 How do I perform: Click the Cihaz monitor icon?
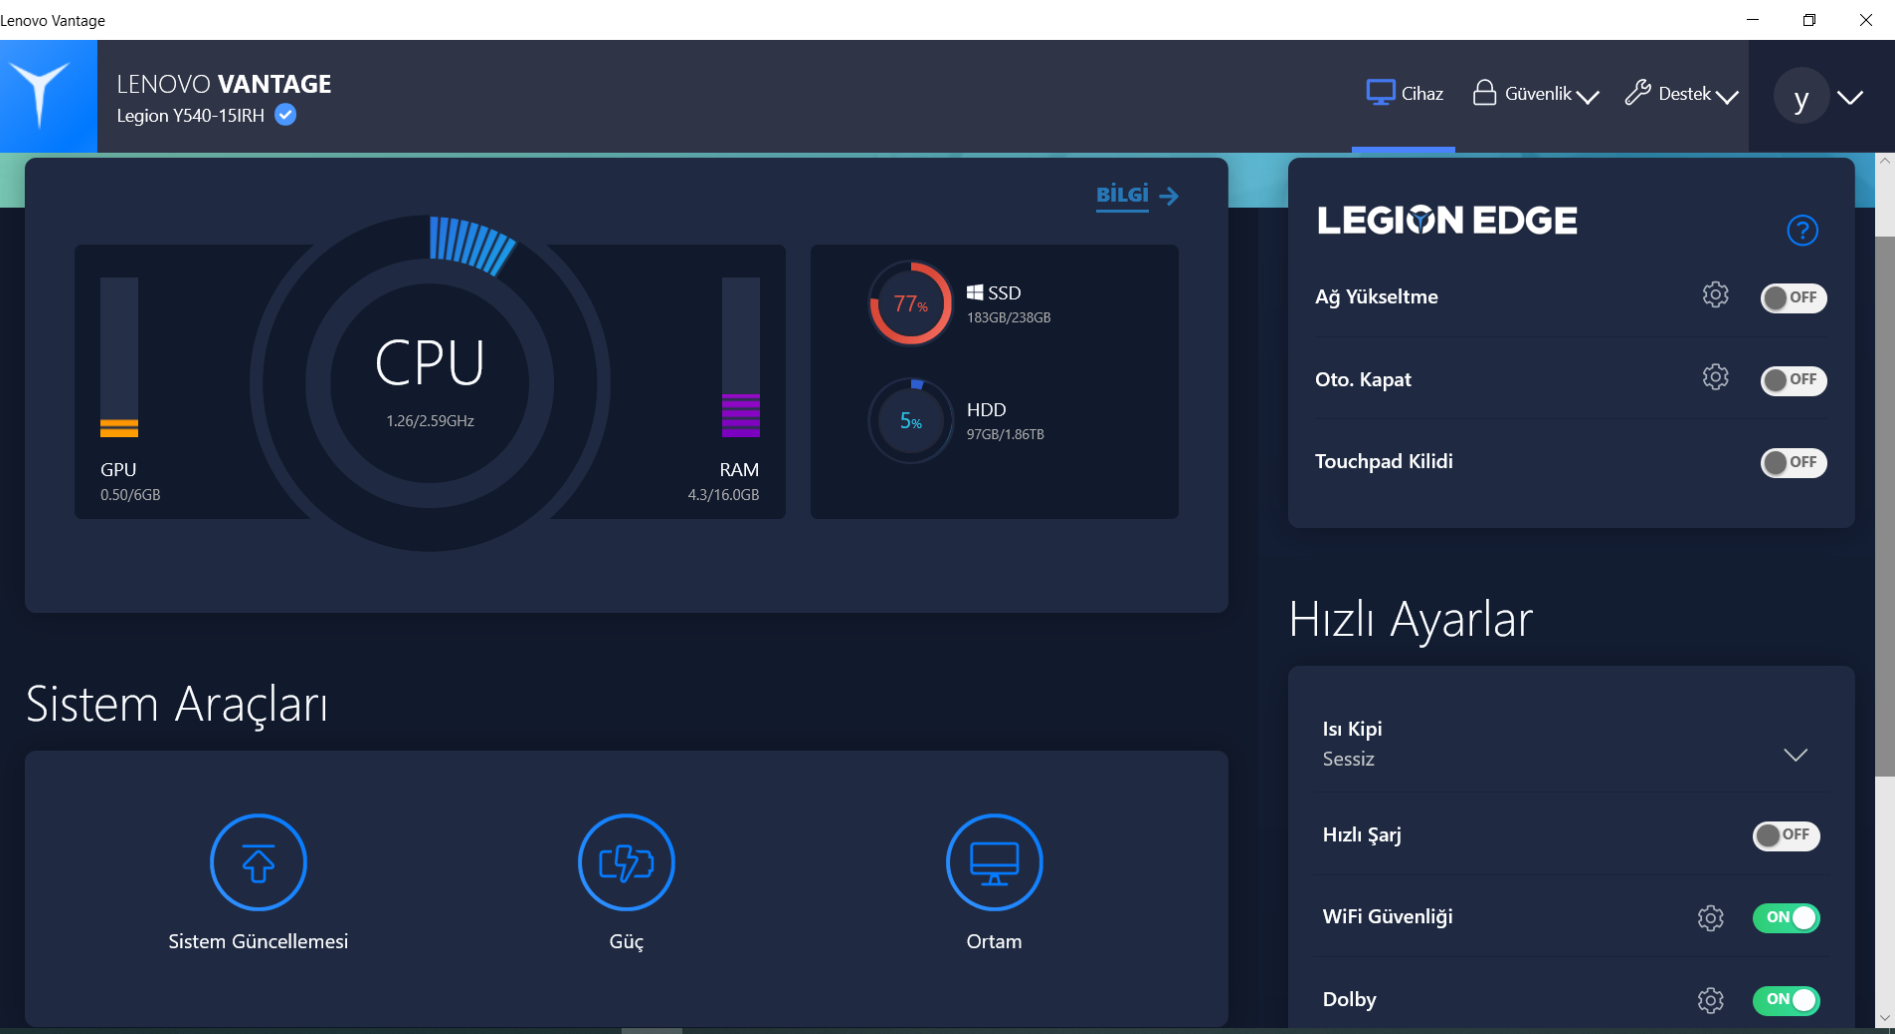tap(1380, 93)
